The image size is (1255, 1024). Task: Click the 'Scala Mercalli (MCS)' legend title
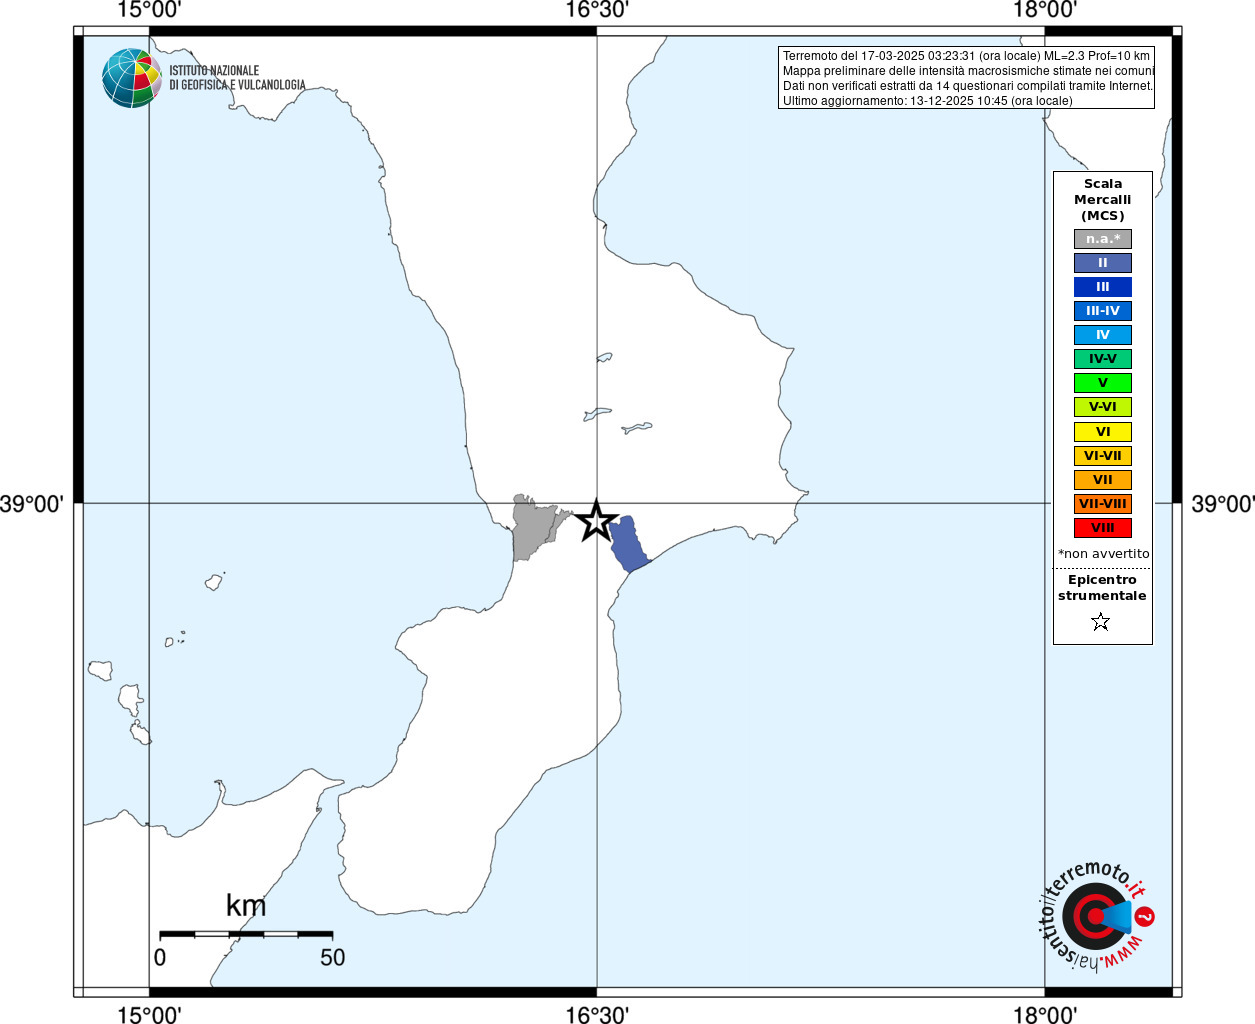pos(1103,200)
